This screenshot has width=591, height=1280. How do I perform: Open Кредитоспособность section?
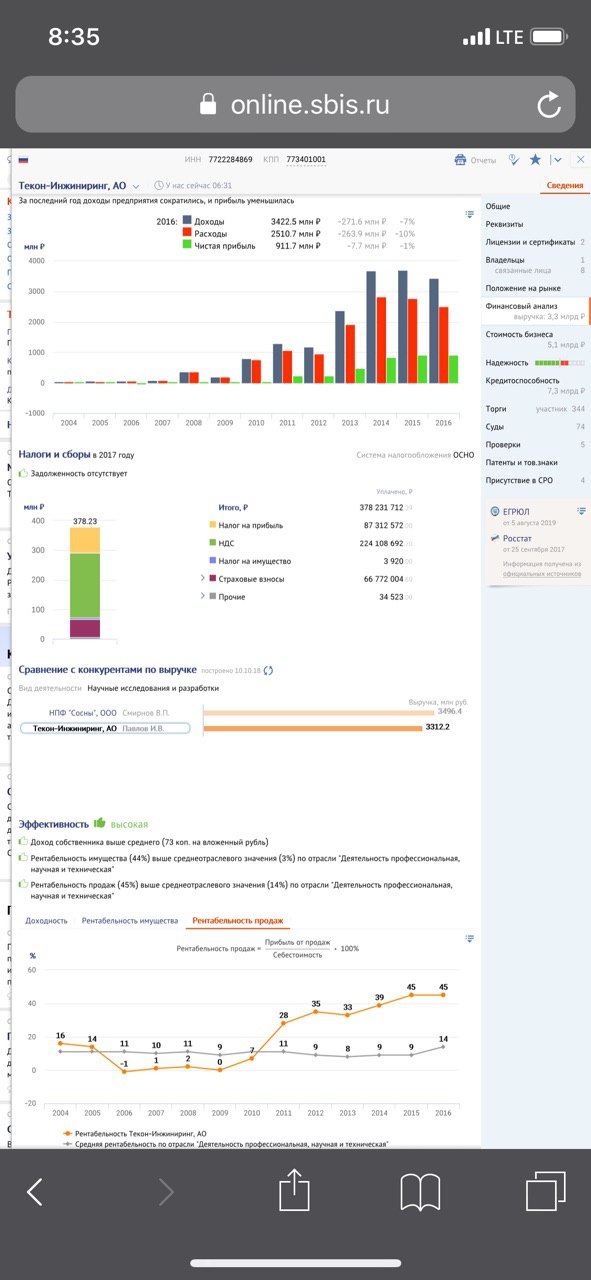pos(521,380)
